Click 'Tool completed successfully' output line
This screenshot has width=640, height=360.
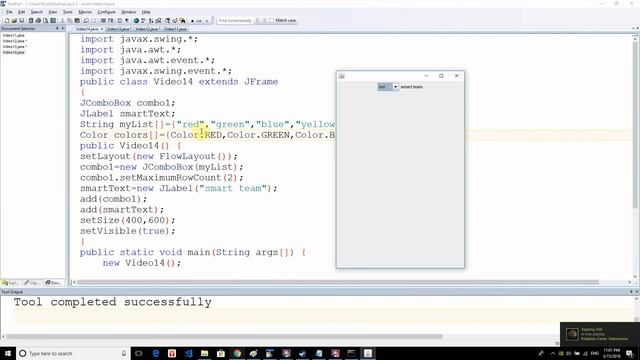pyautogui.click(x=113, y=302)
